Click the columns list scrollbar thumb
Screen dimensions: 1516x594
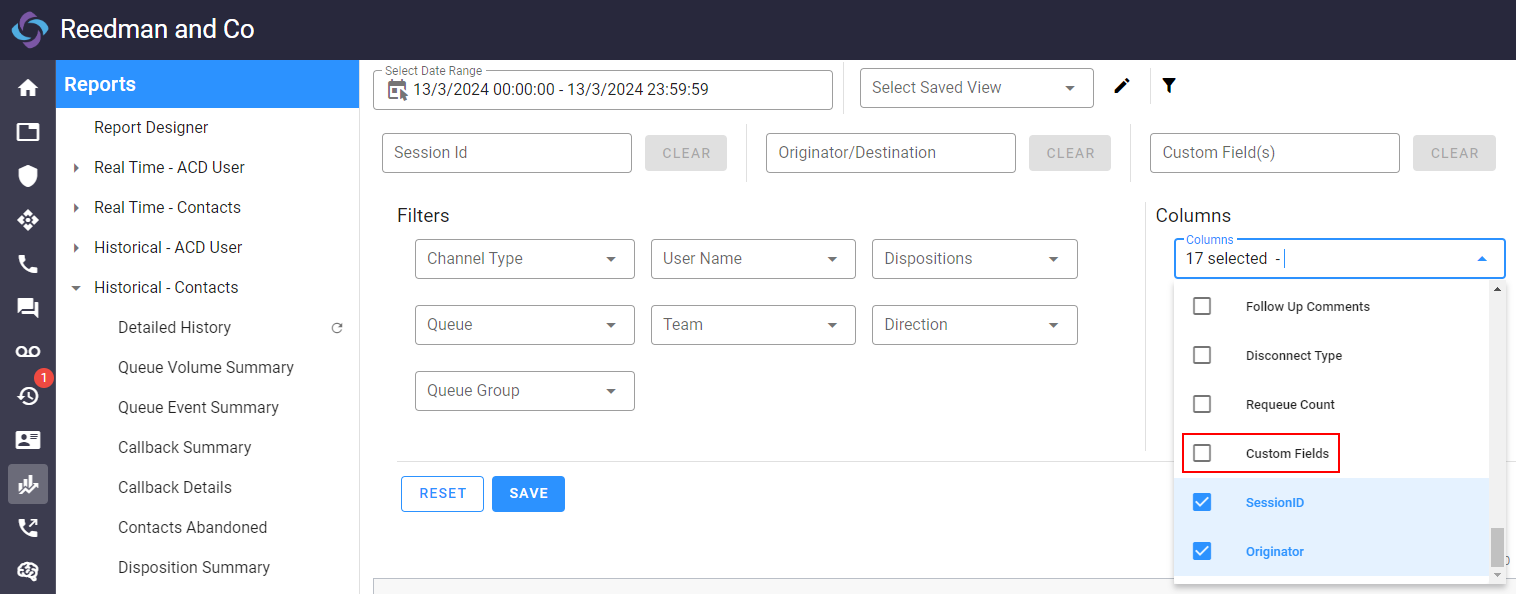[x=1497, y=547]
